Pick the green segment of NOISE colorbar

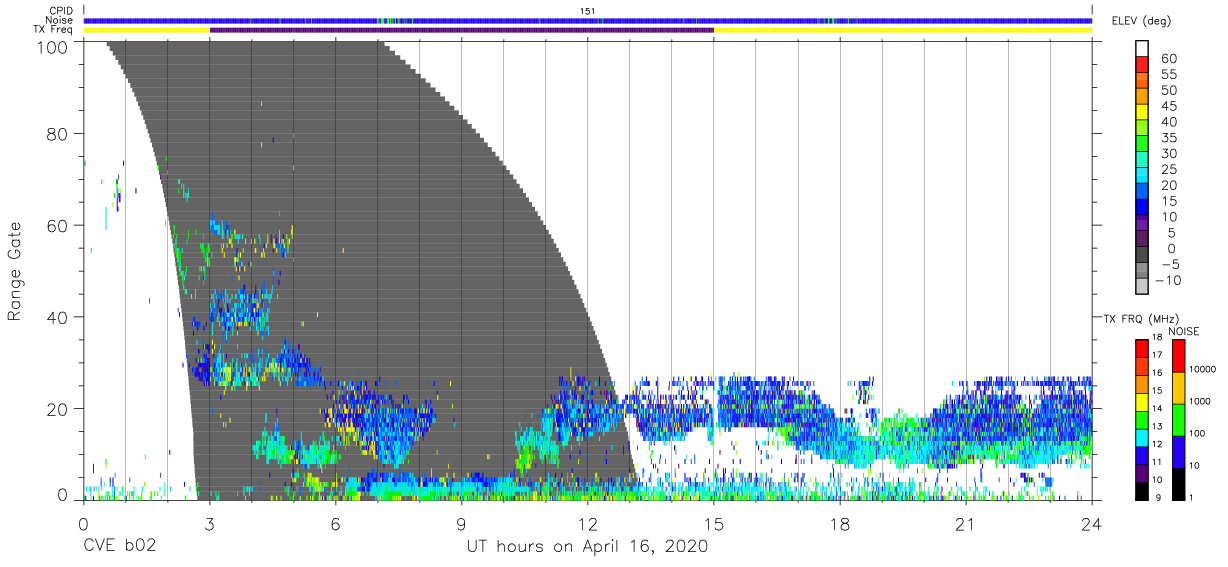pyautogui.click(x=1178, y=419)
